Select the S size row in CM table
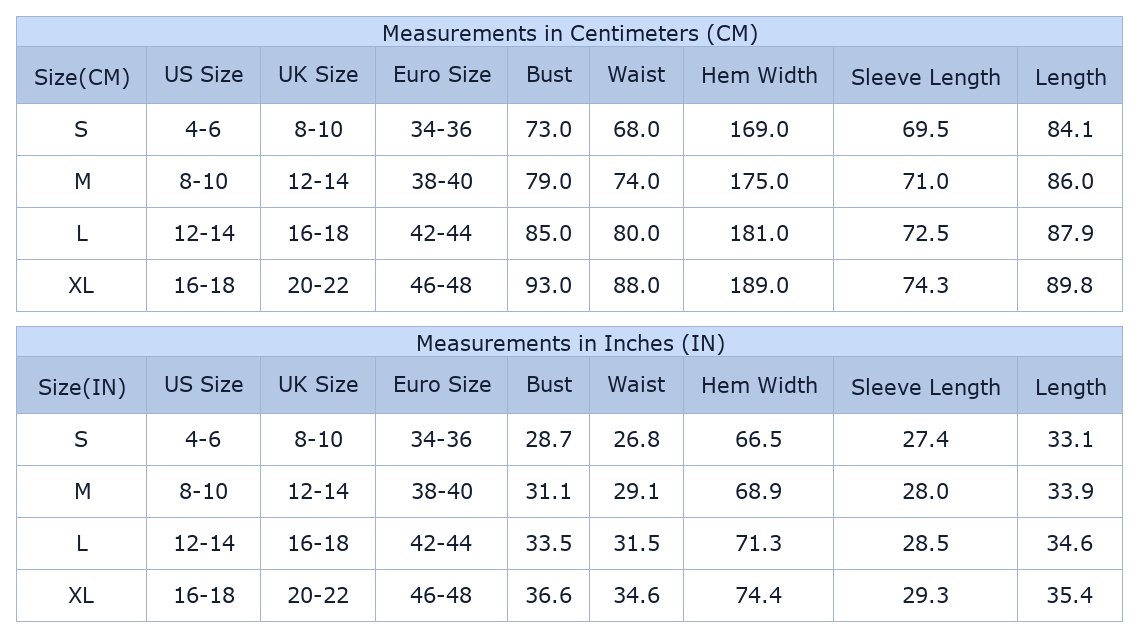This screenshot has width=1138, height=642. 81,130
